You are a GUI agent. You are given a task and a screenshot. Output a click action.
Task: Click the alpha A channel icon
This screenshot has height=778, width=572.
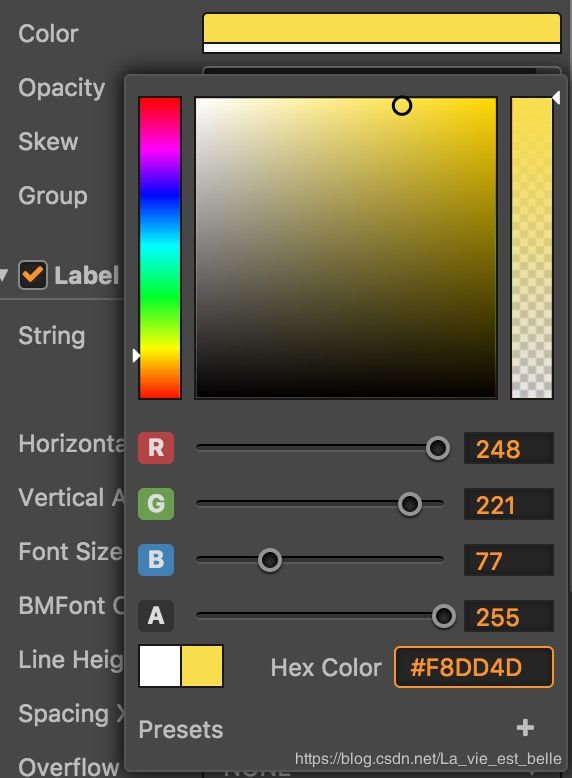tap(156, 616)
